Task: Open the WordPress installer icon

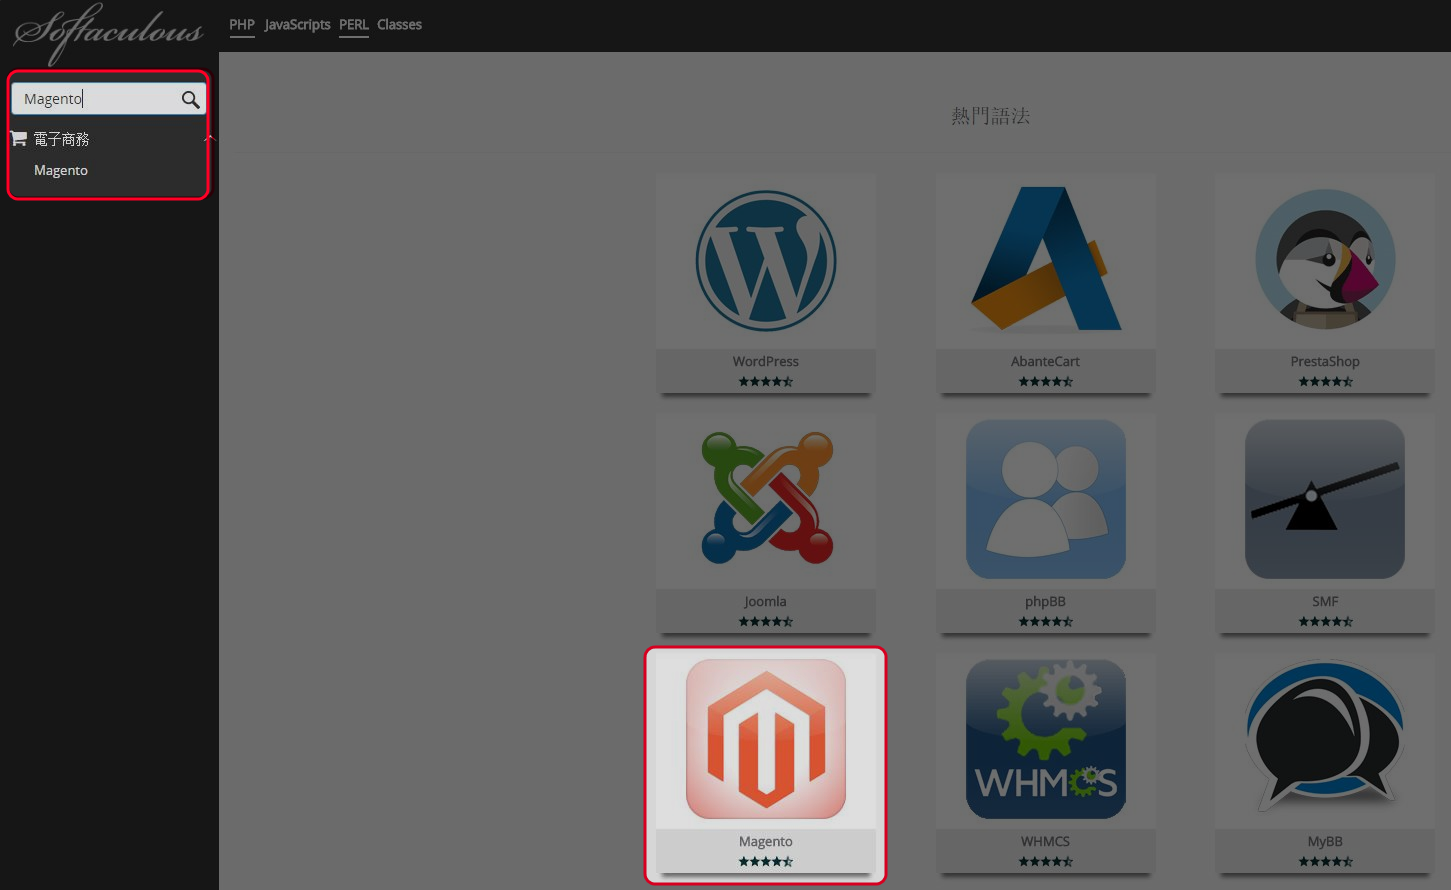Action: coord(765,260)
